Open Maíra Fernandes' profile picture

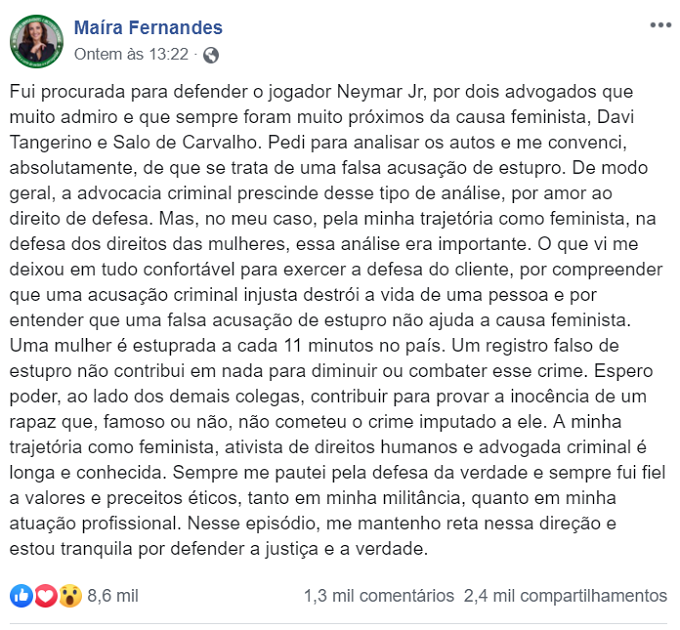[x=36, y=42]
